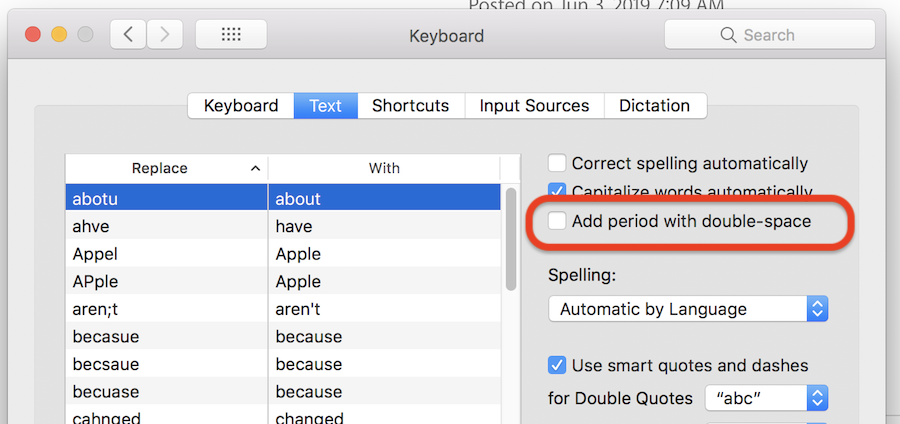Select the ahve replacement row
This screenshot has height=424, width=900.
pyautogui.click(x=166, y=227)
